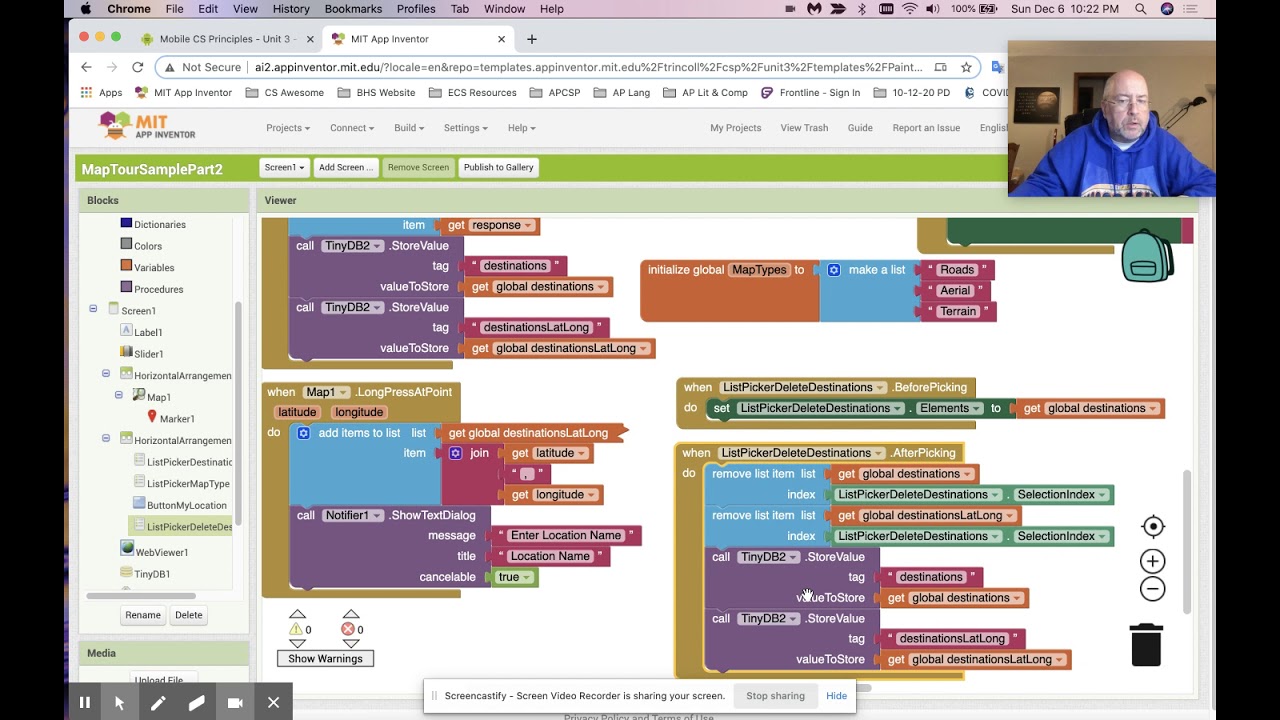Center the workspace with the target icon
The width and height of the screenshot is (1280, 720).
click(x=1153, y=527)
